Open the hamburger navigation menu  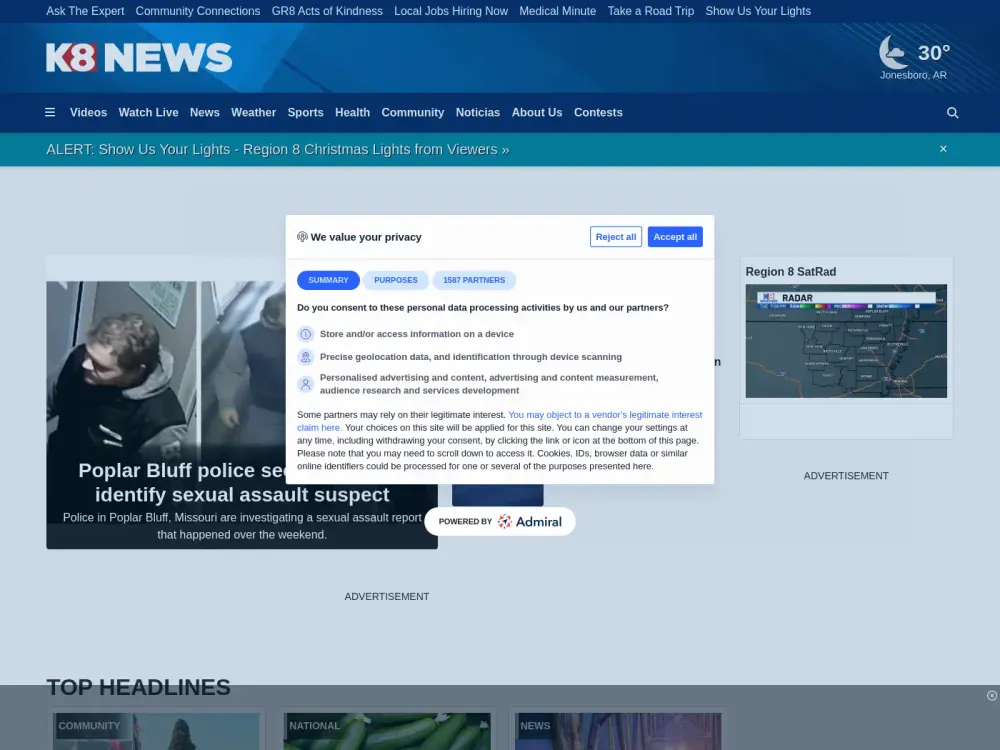pos(50,113)
